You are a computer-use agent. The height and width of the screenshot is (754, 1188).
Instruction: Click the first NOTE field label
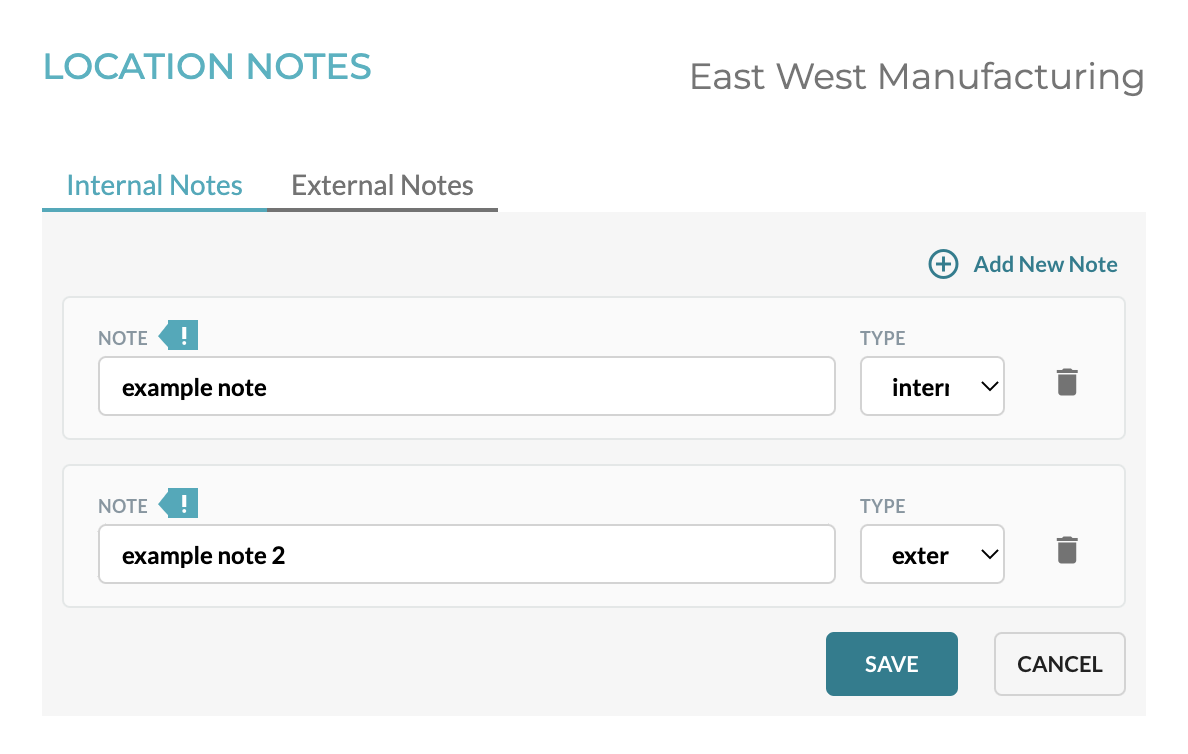(x=123, y=338)
